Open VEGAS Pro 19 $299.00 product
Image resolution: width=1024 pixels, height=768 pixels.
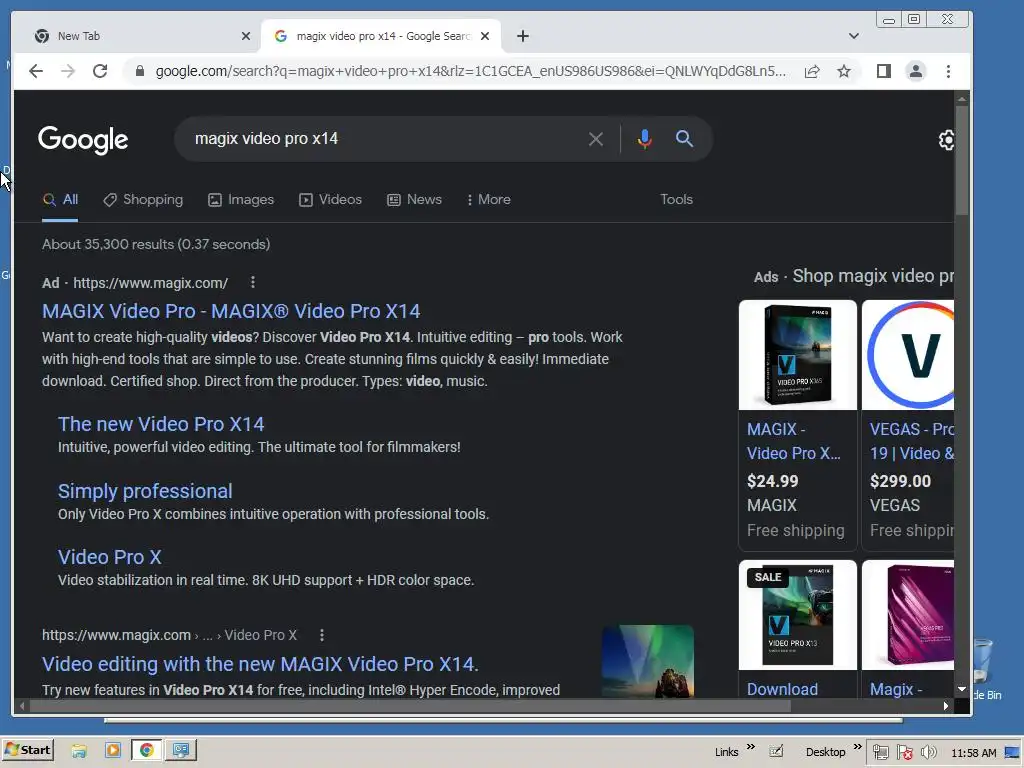point(912,441)
